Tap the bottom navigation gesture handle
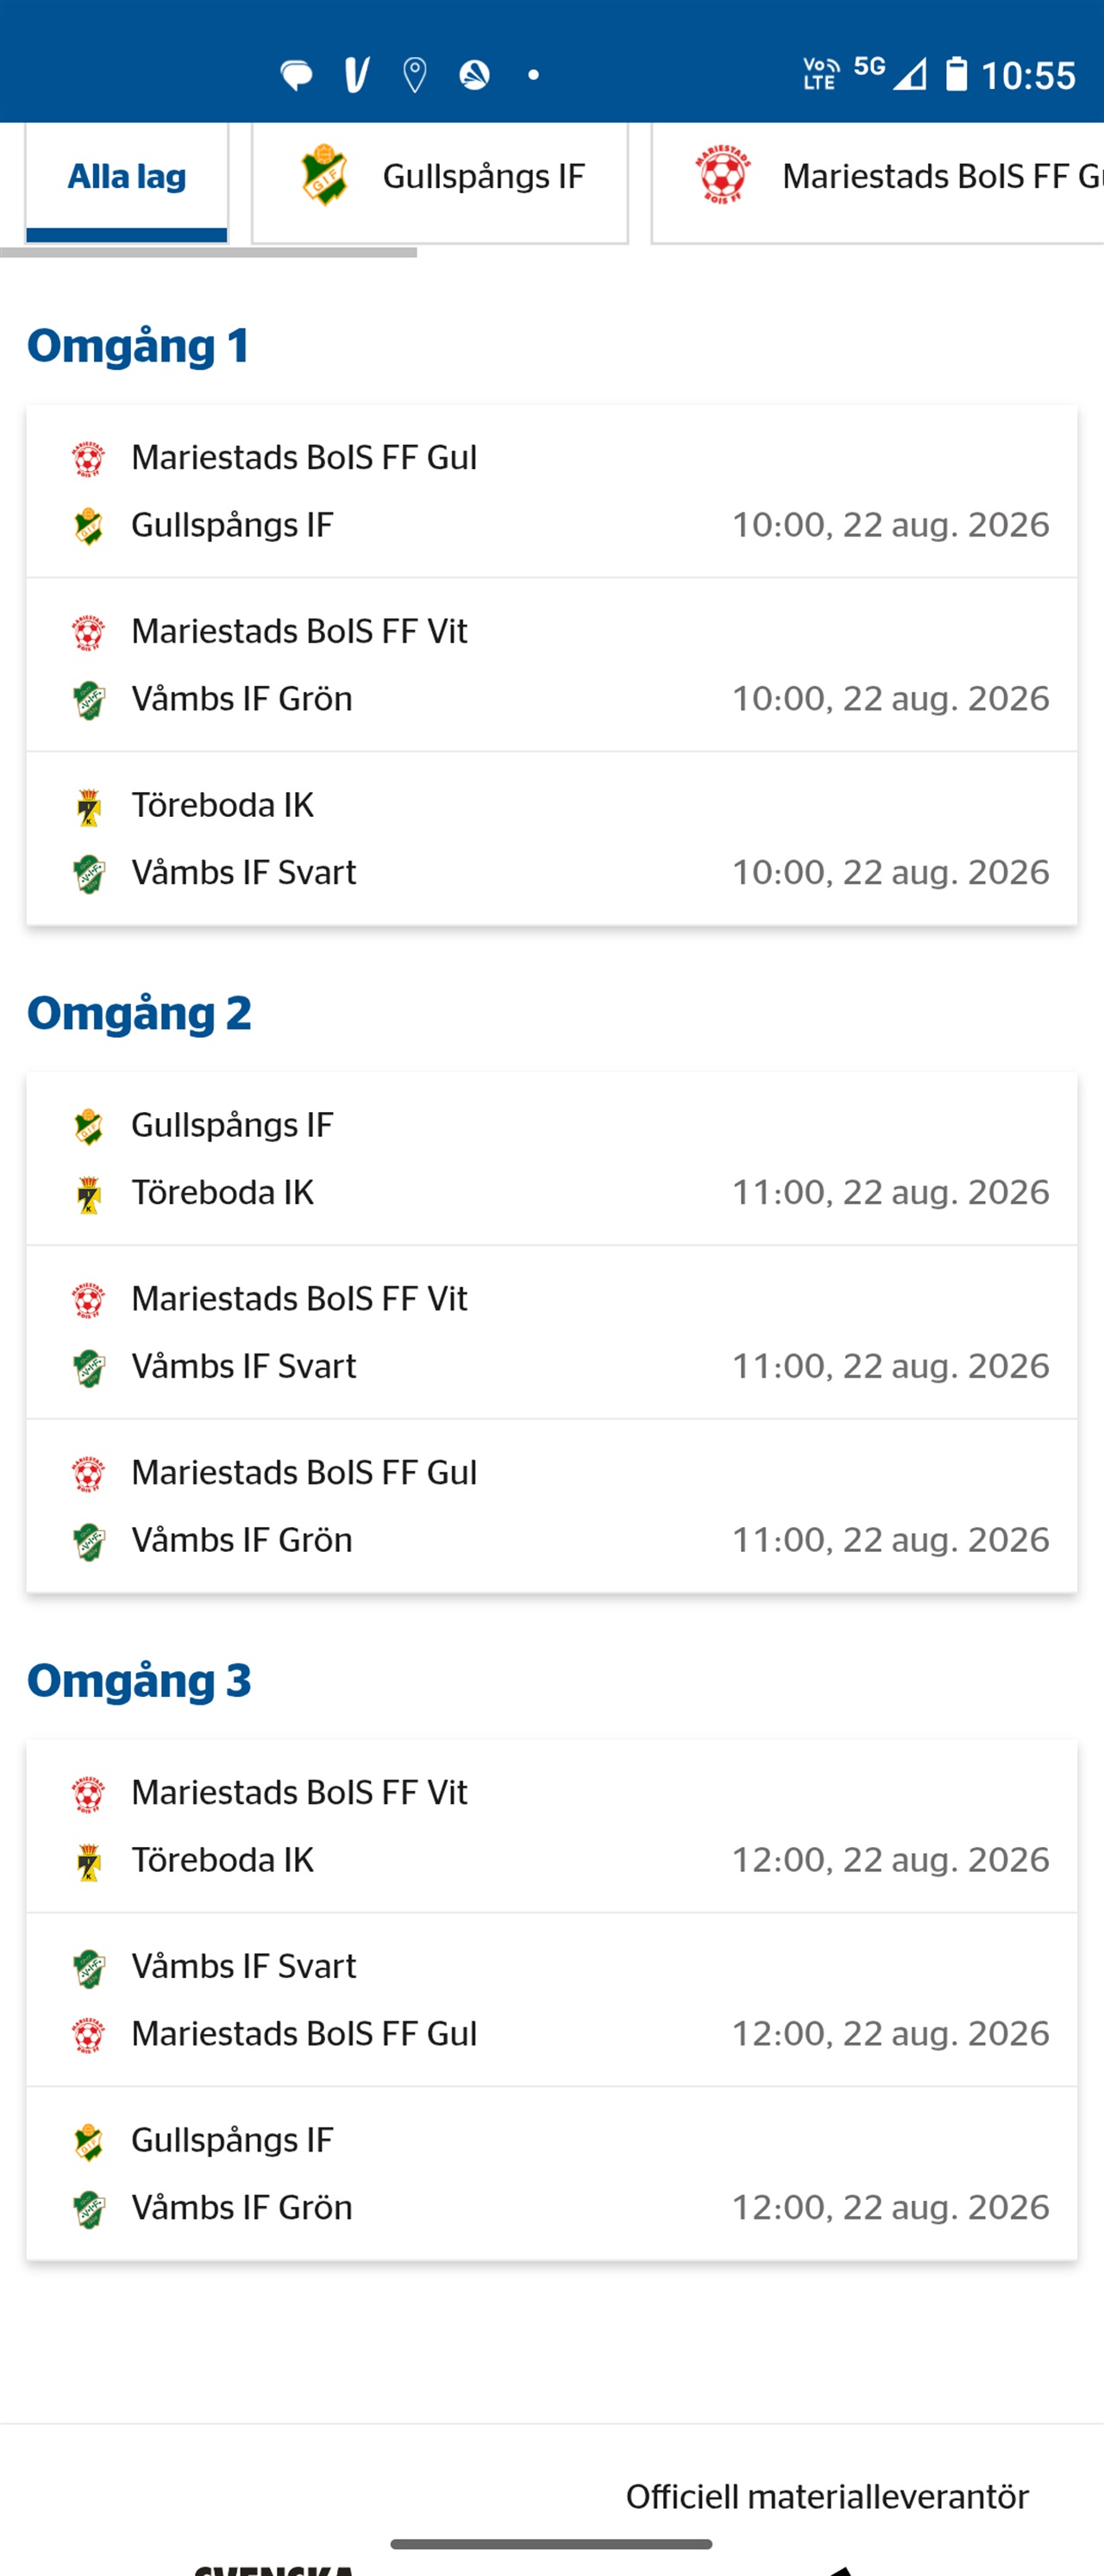 pyautogui.click(x=551, y=2544)
